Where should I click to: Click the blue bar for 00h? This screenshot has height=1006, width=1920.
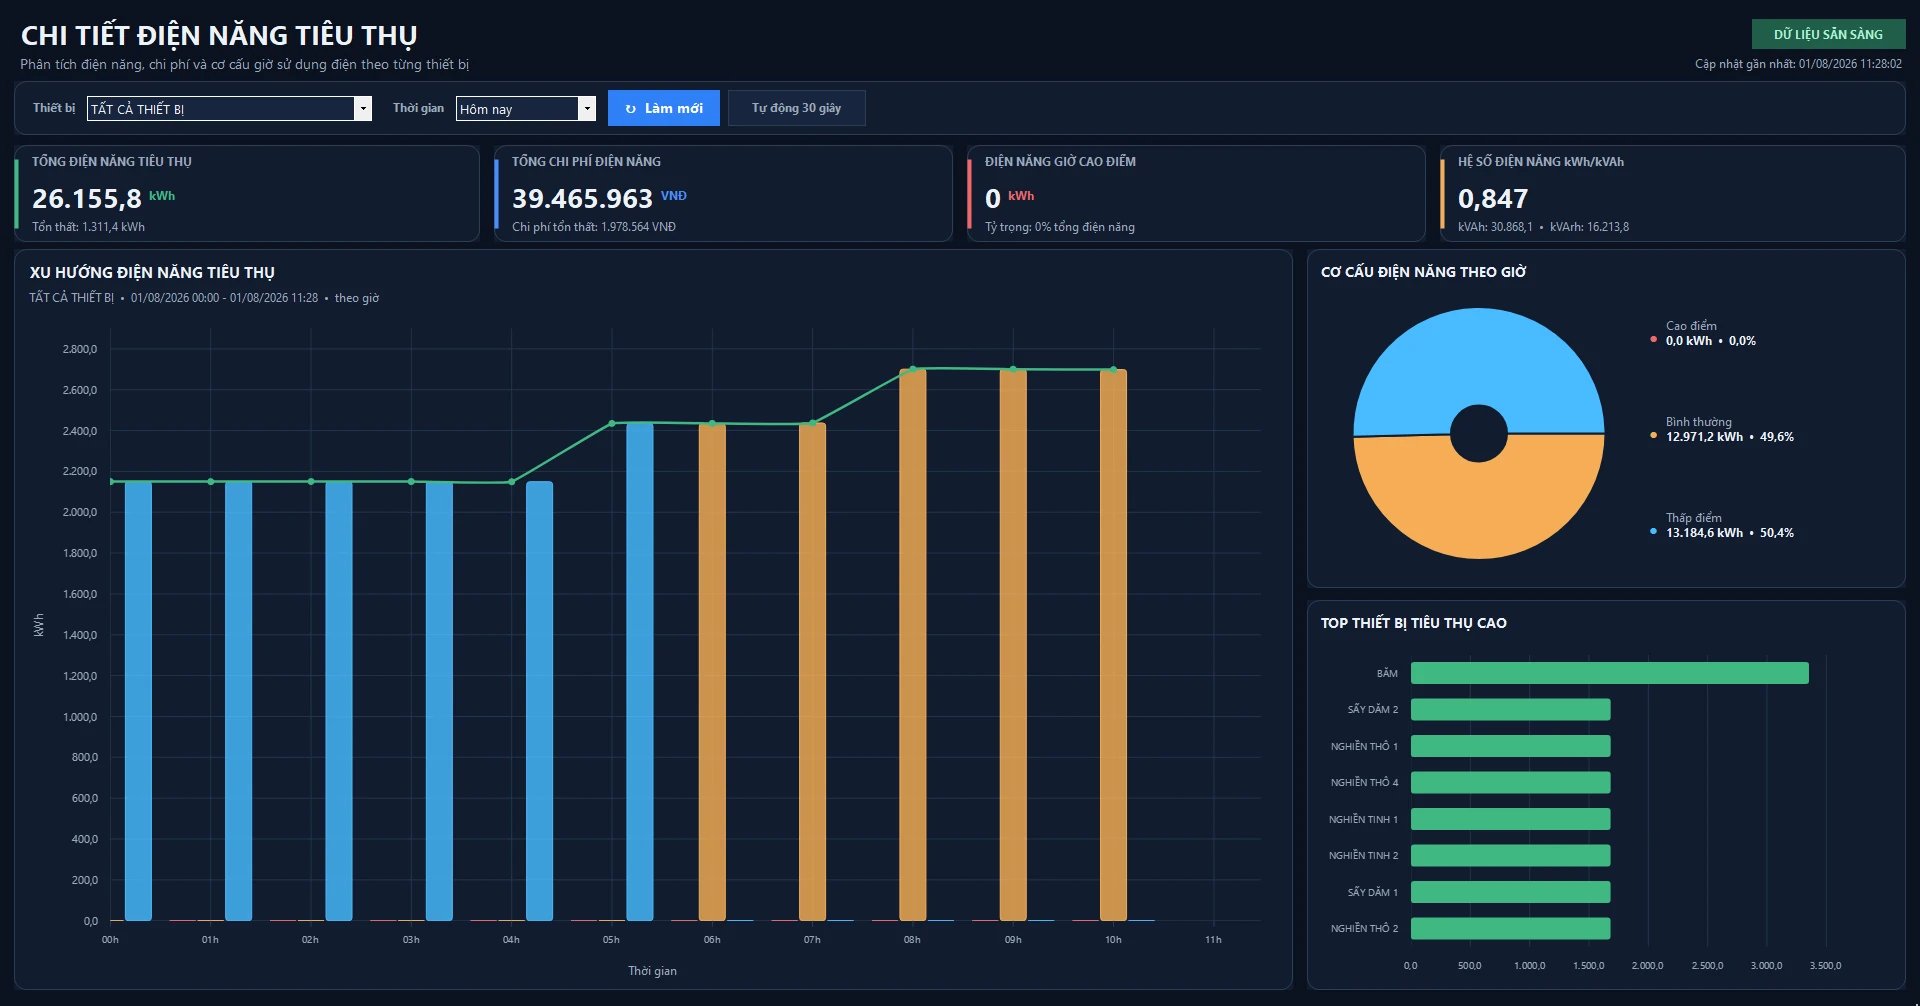click(x=138, y=701)
